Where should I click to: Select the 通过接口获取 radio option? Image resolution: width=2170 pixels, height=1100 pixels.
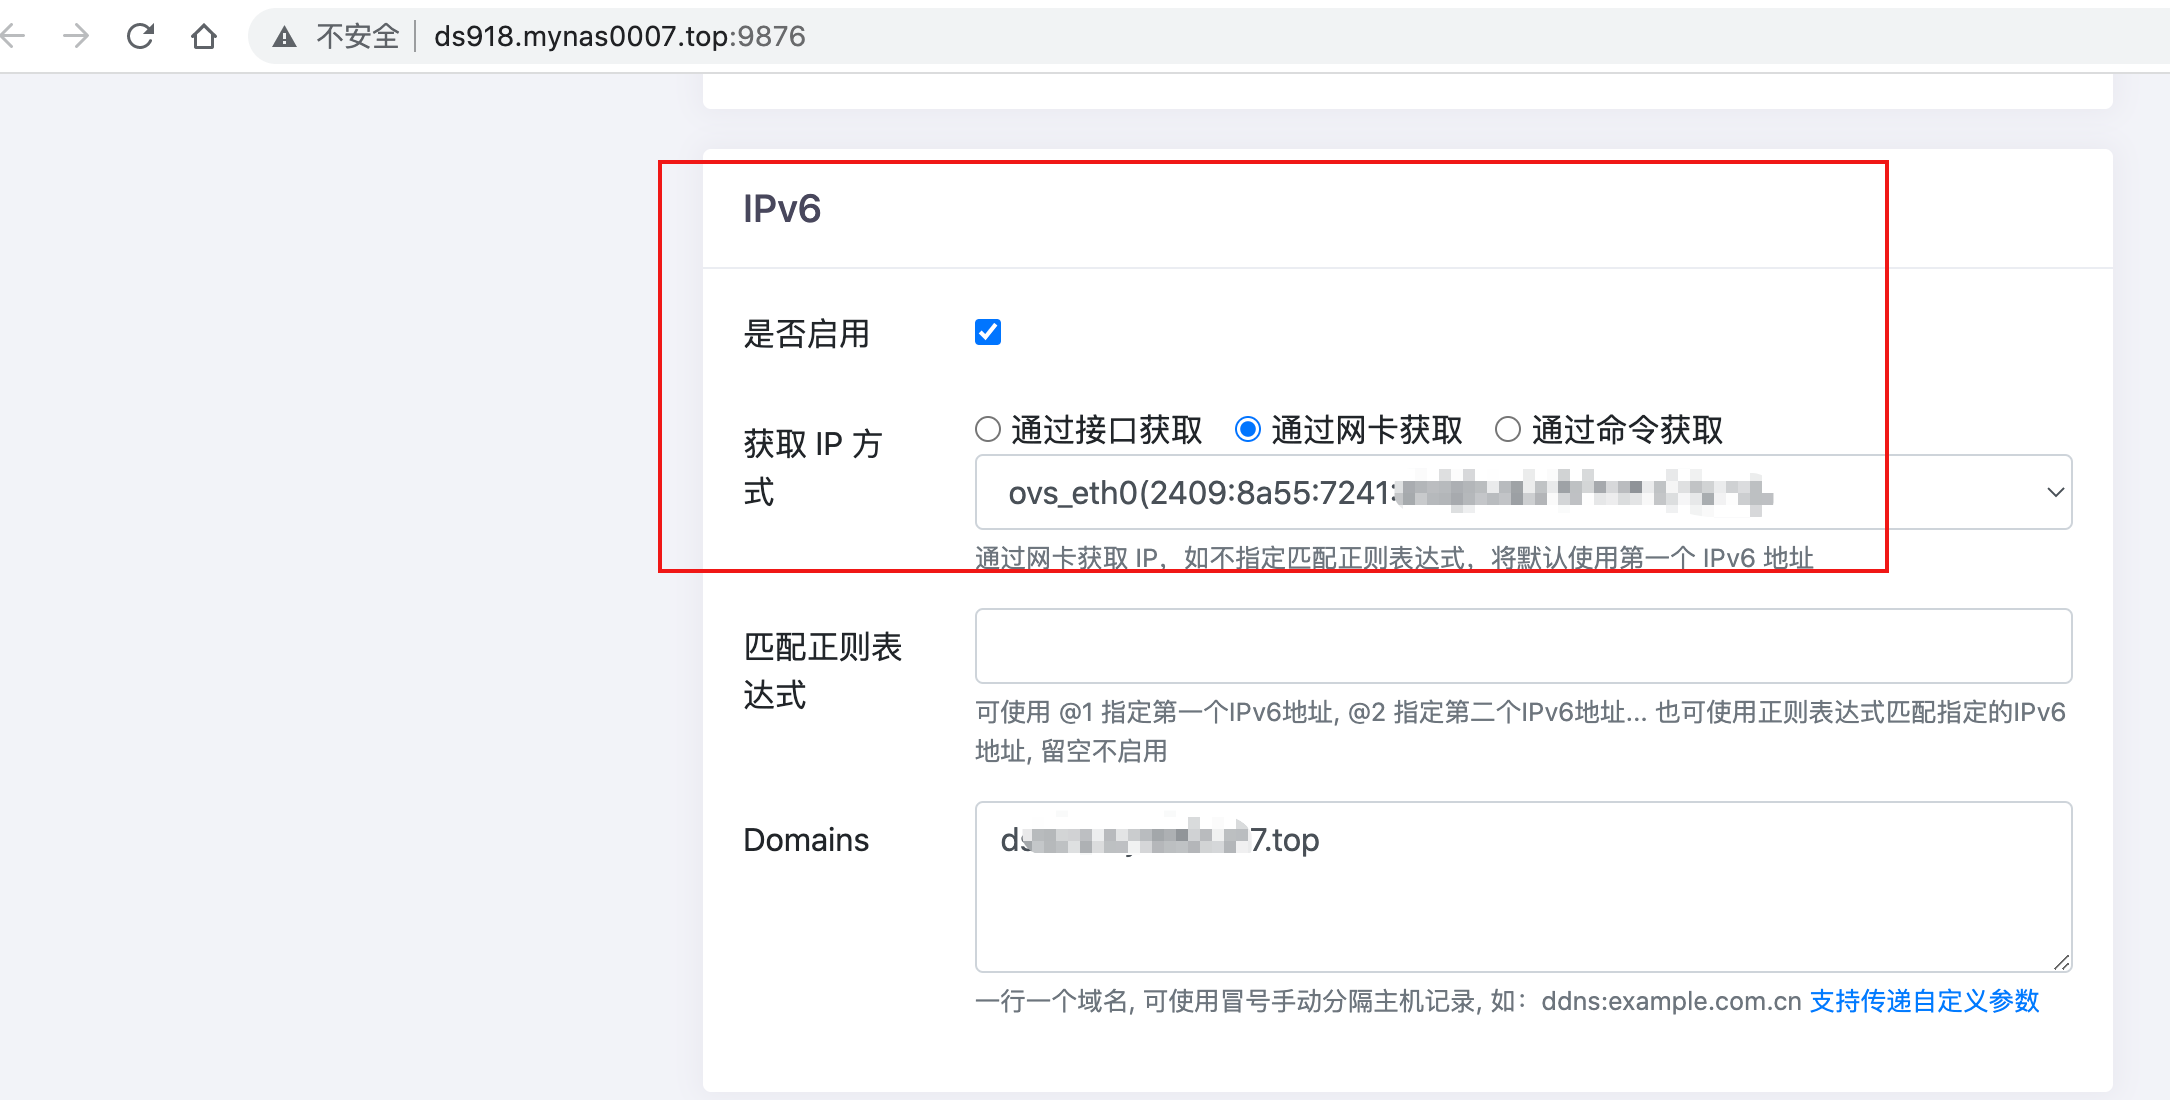coord(988,430)
